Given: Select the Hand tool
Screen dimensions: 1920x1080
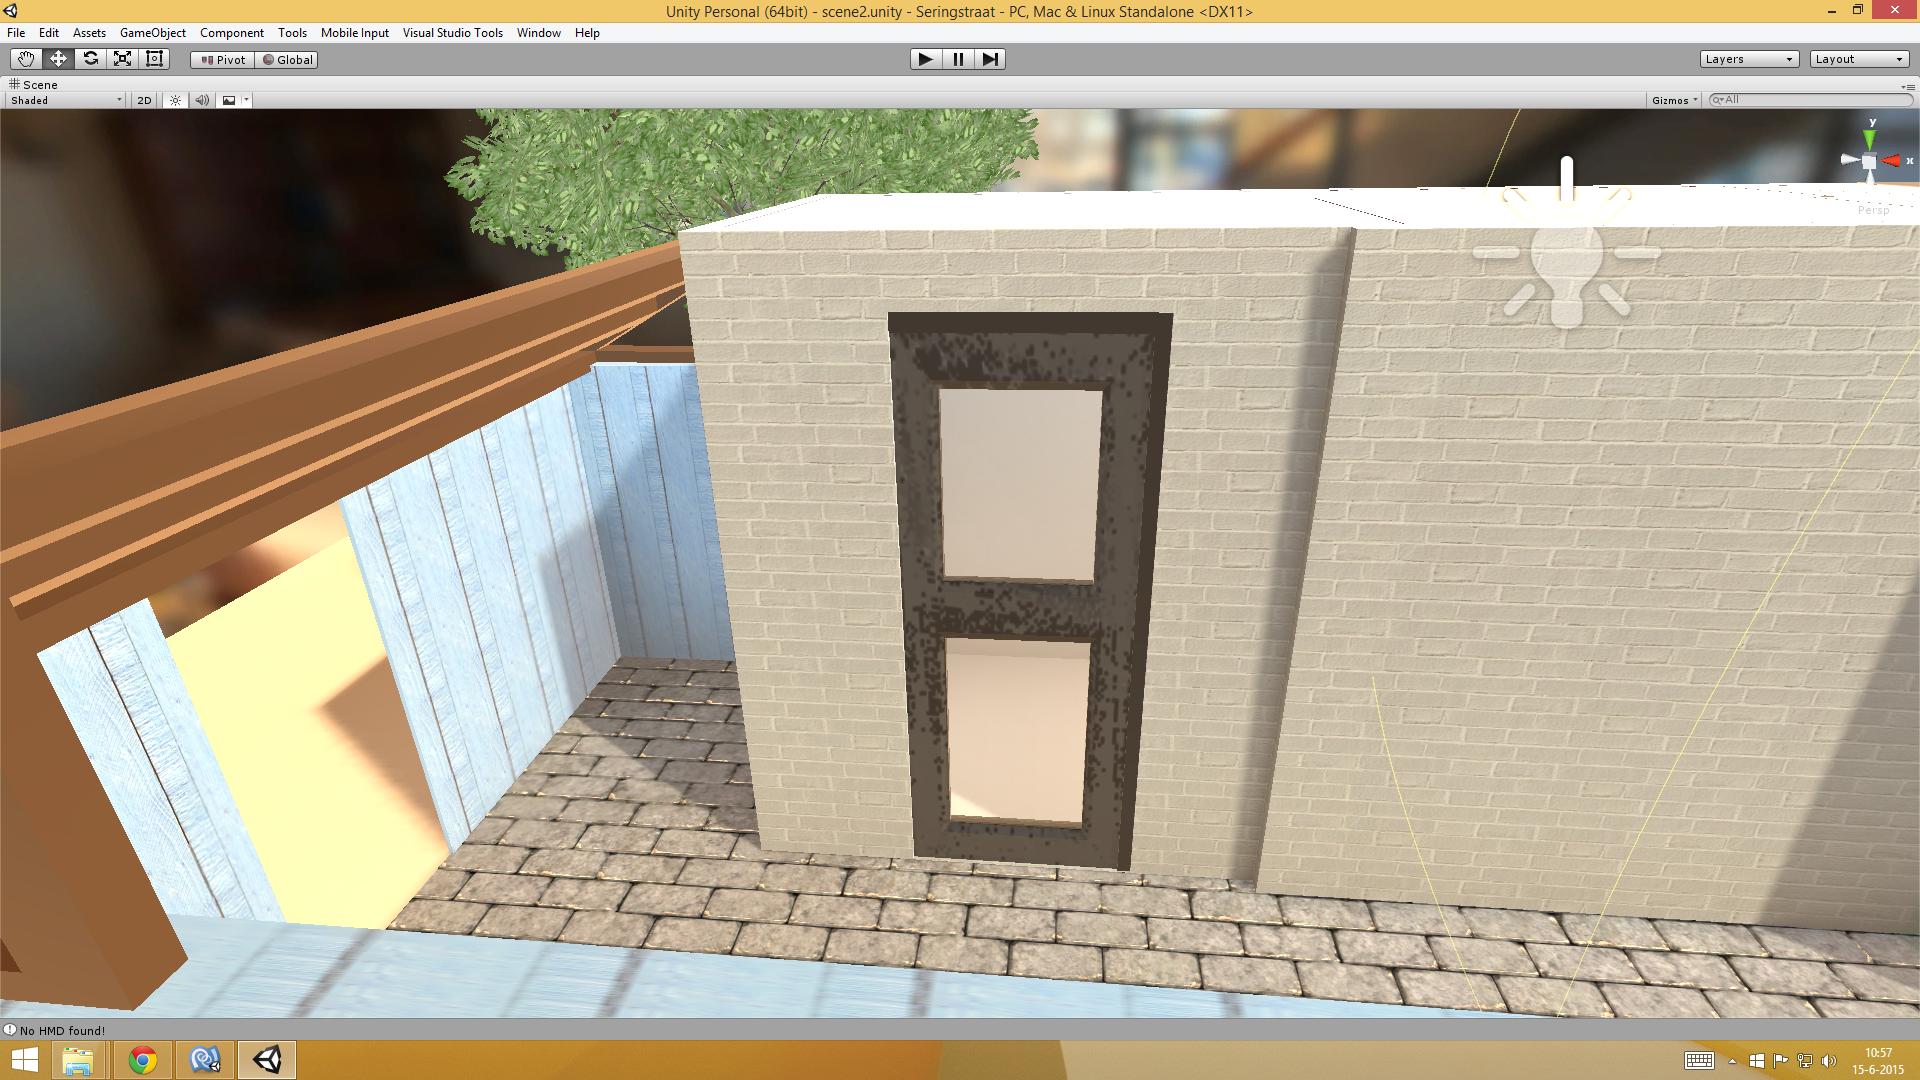Looking at the screenshot, I should click(x=26, y=59).
